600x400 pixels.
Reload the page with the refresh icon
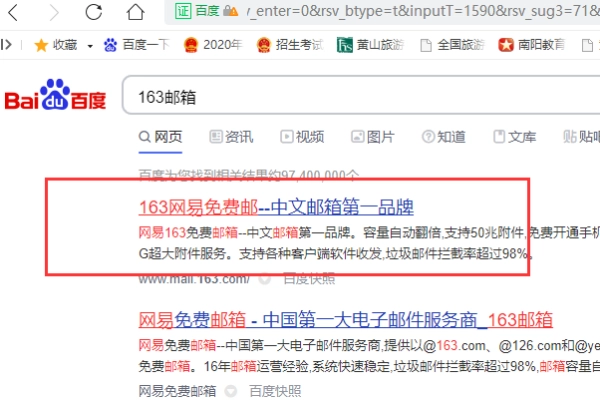[x=94, y=12]
